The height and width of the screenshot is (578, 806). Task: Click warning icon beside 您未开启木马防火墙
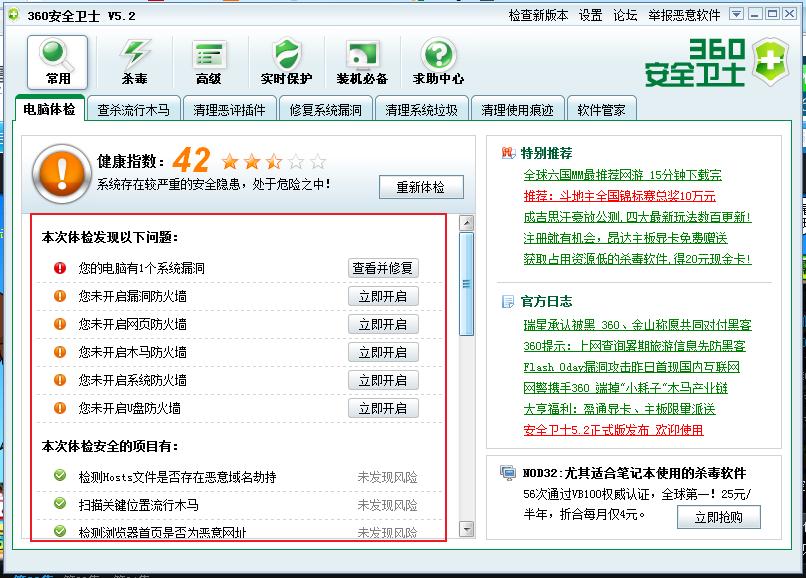[60, 352]
